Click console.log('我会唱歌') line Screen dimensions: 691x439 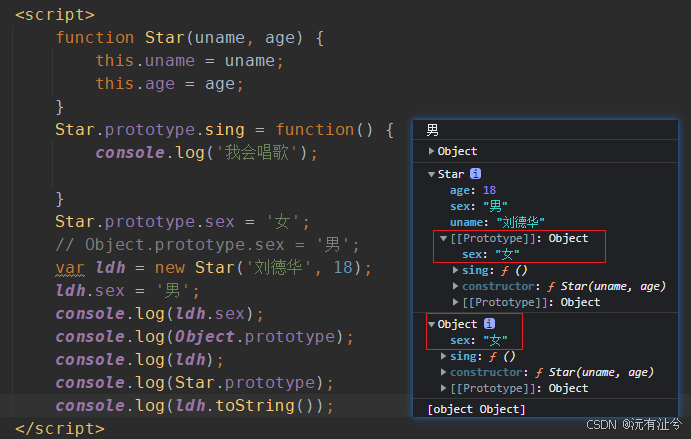coord(206,153)
